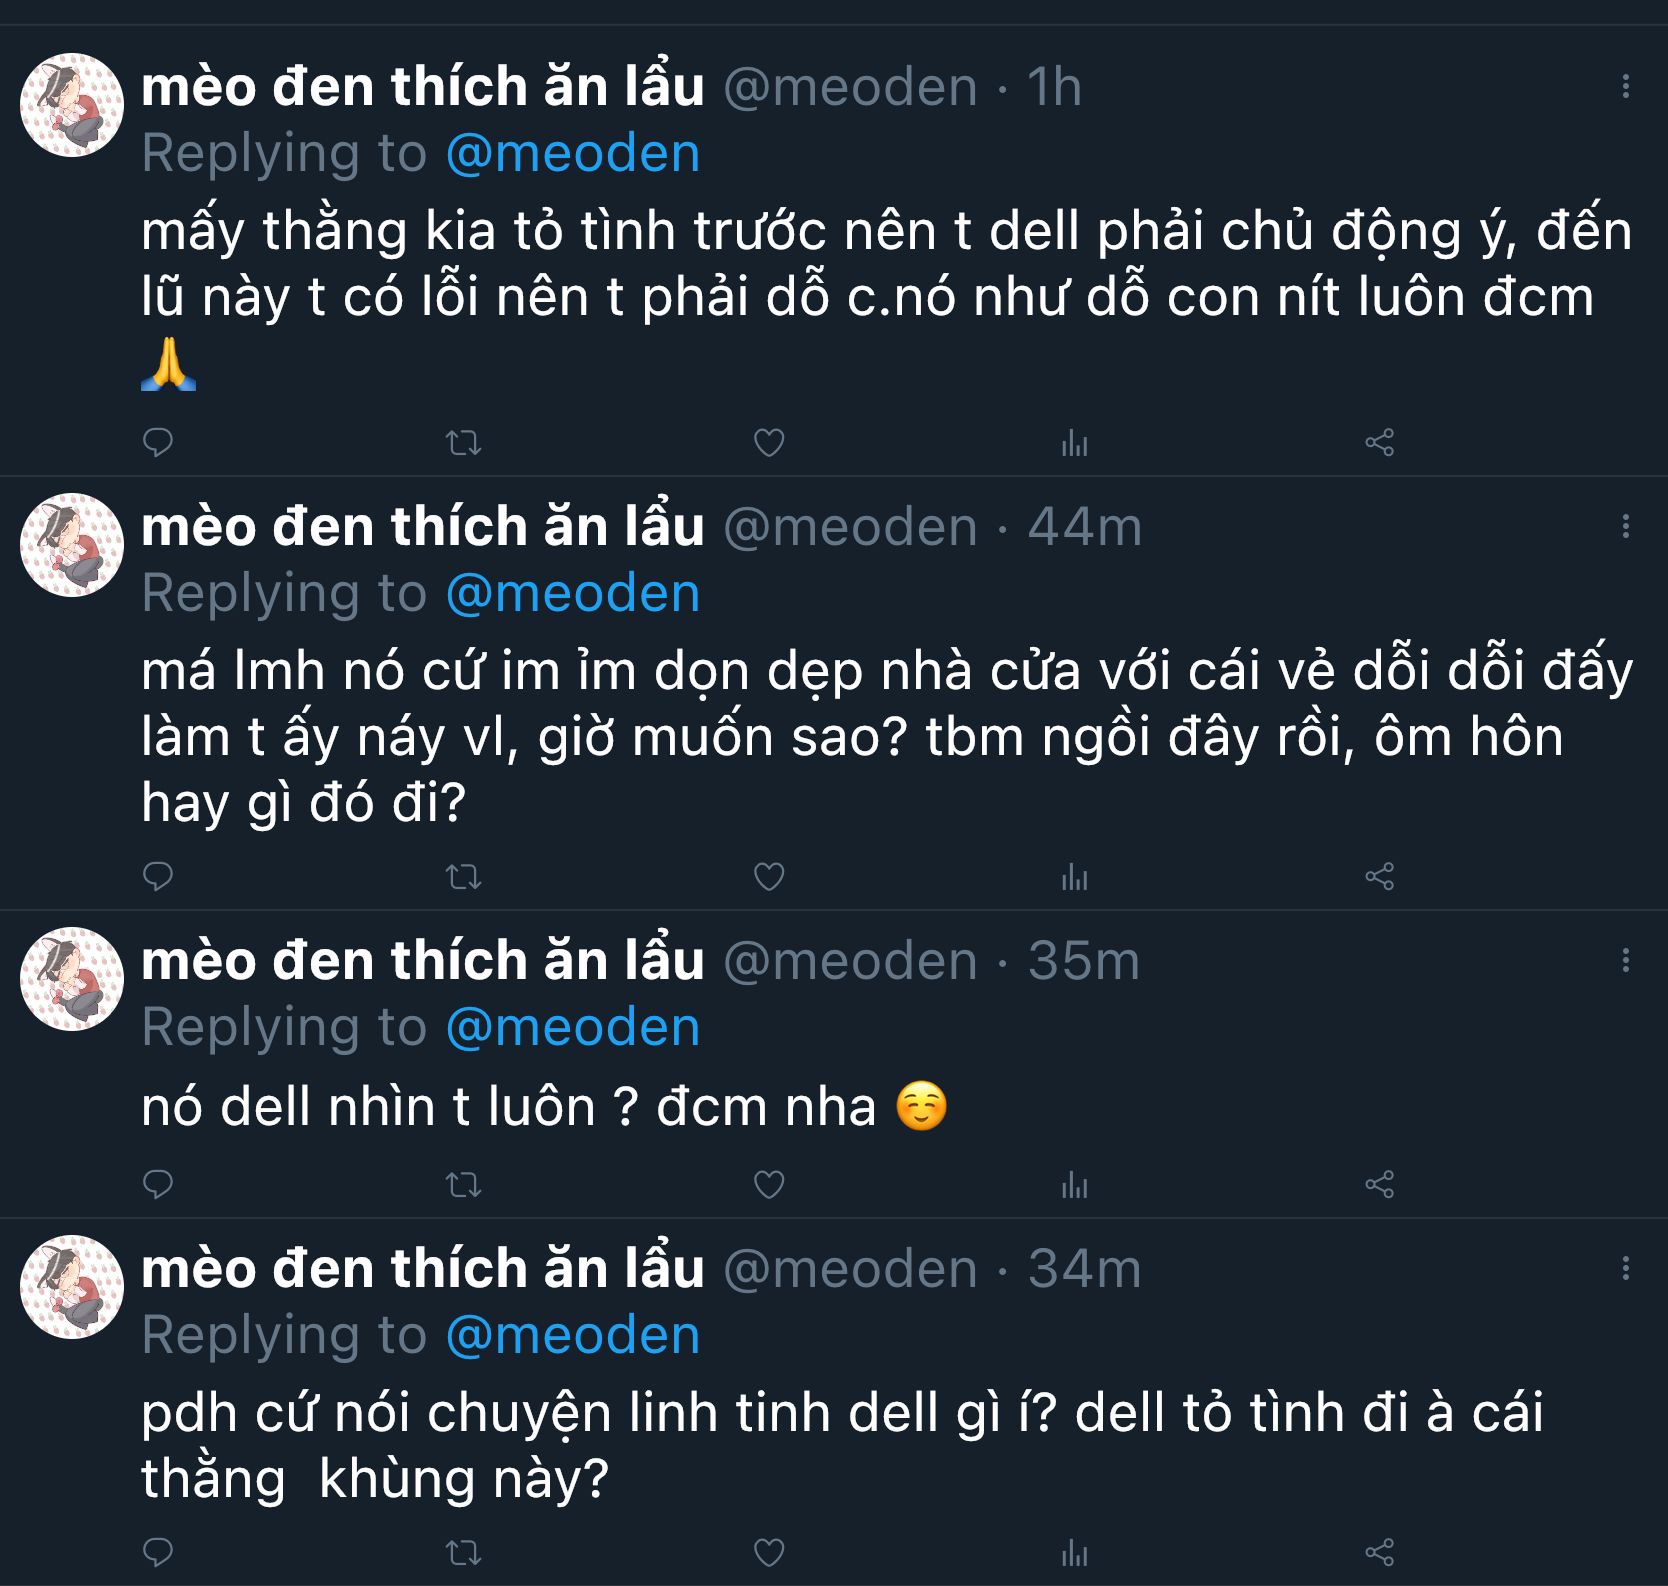Open more options on the 44m tweet

pyautogui.click(x=1625, y=526)
